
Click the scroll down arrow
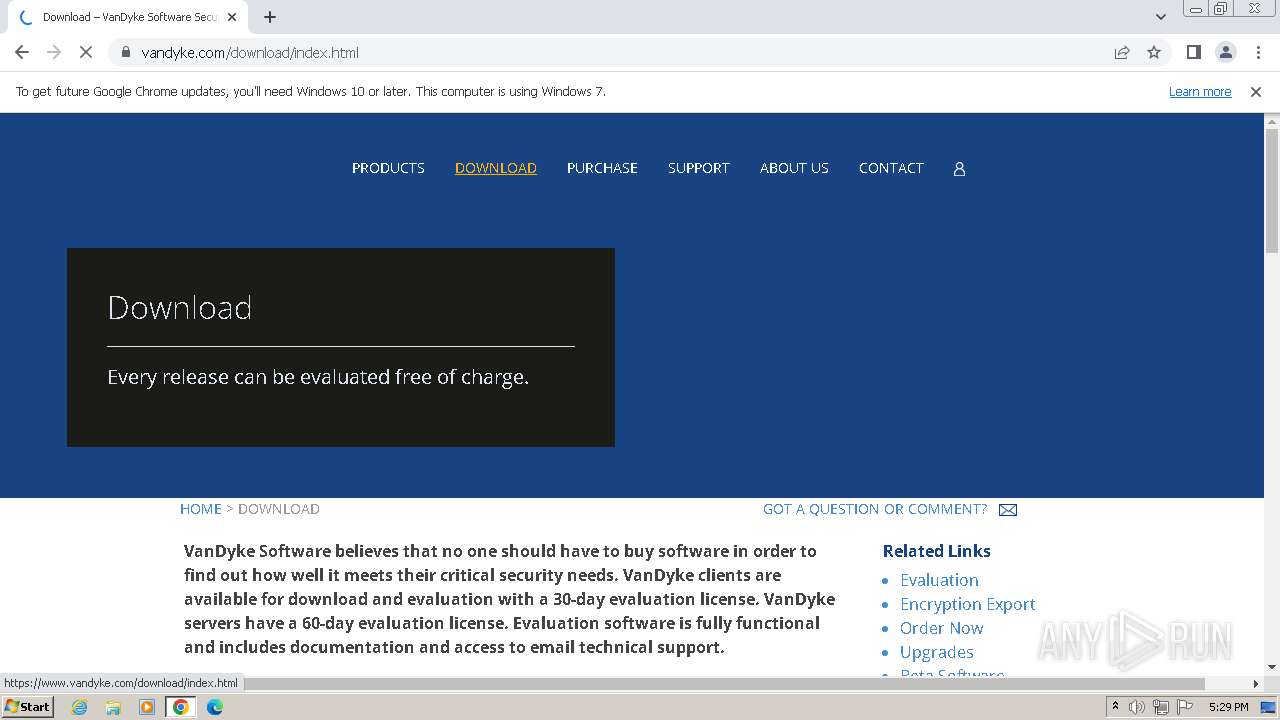1272,667
